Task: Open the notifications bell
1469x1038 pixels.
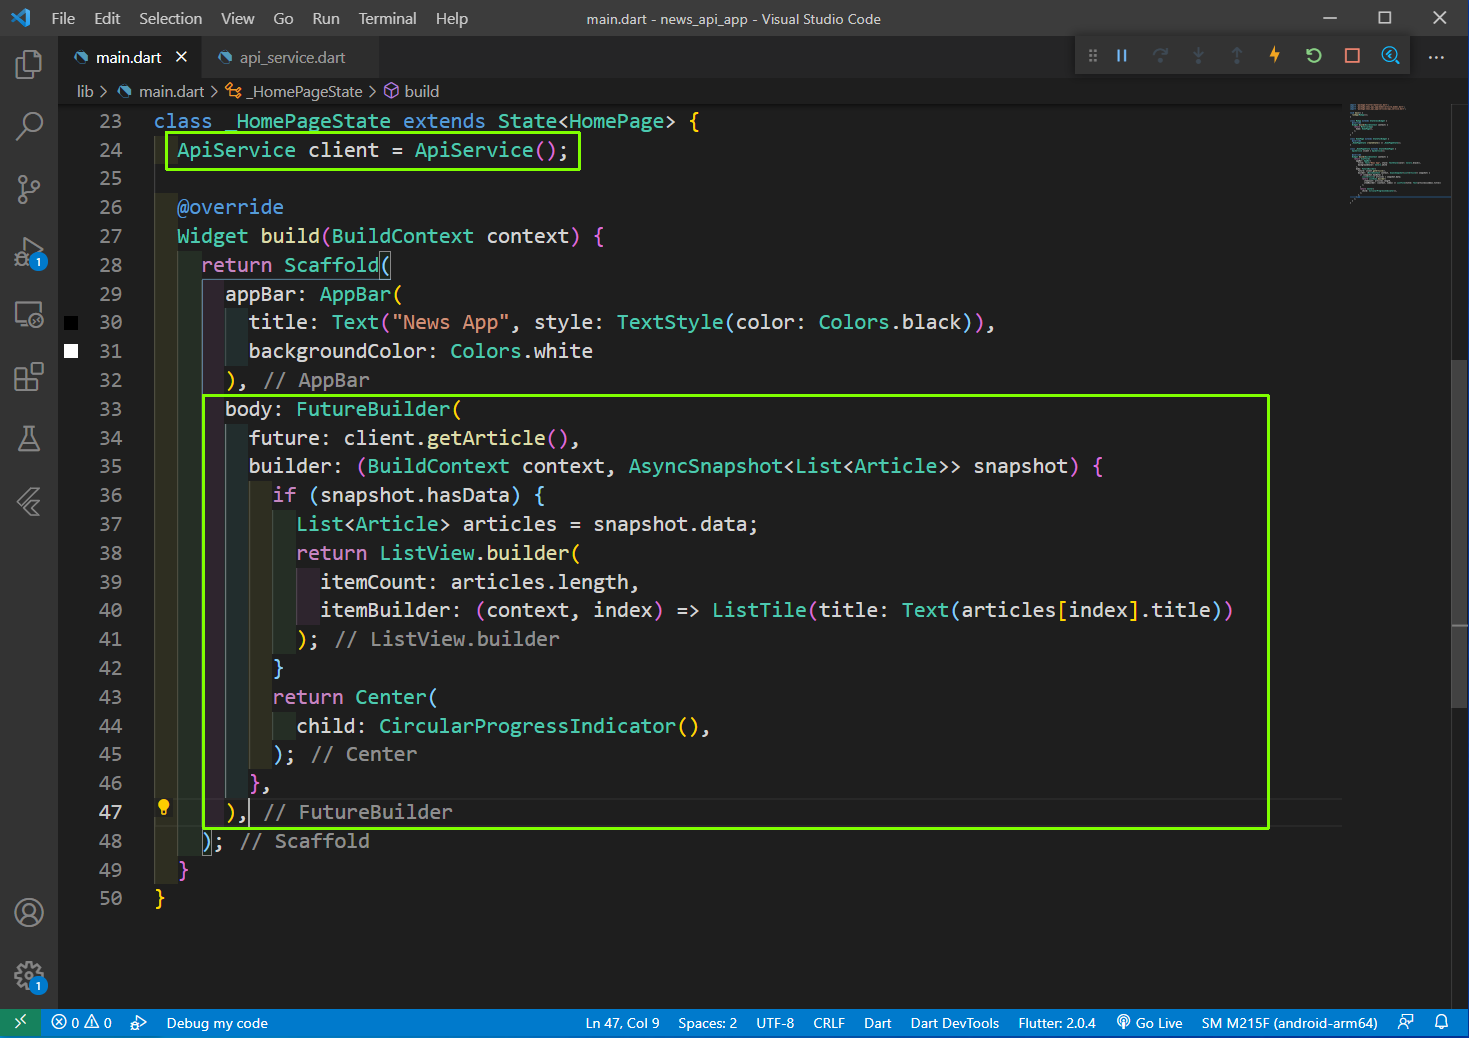Action: 1441,1023
